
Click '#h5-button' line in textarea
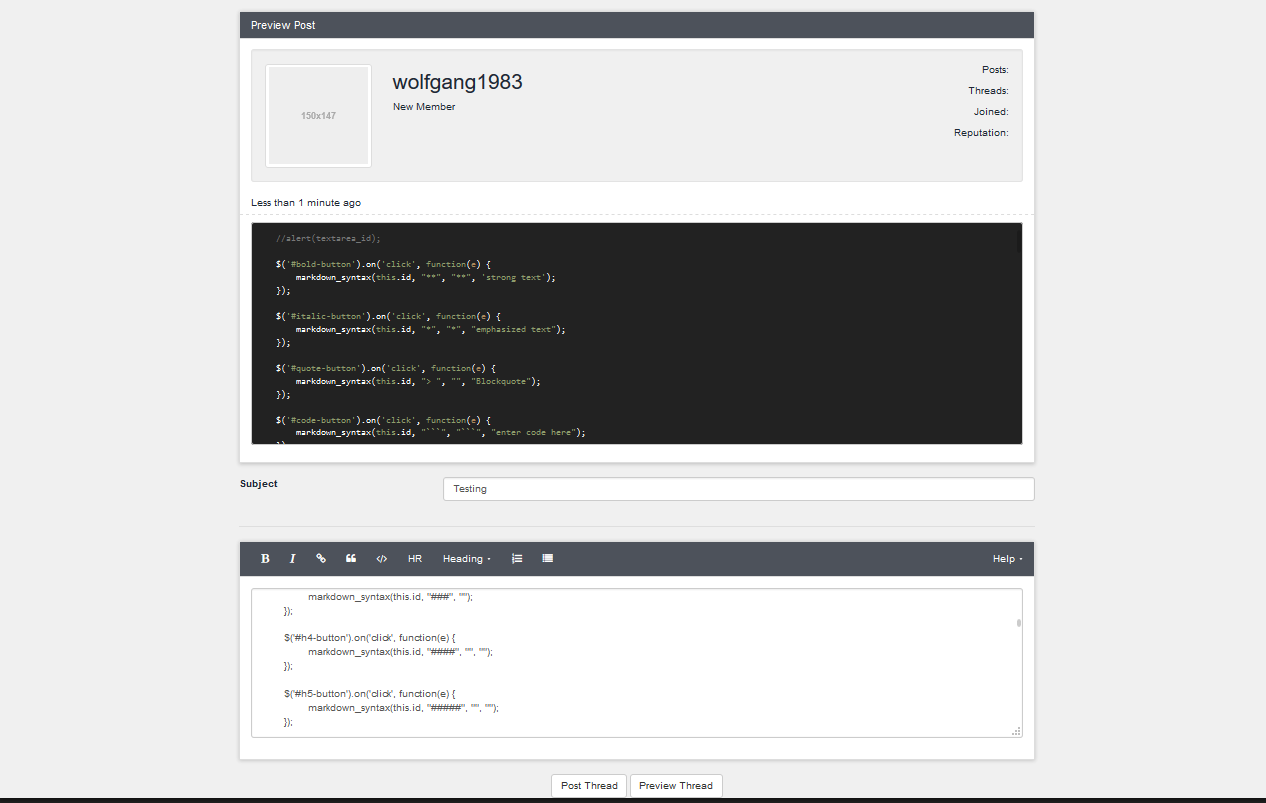[370, 693]
